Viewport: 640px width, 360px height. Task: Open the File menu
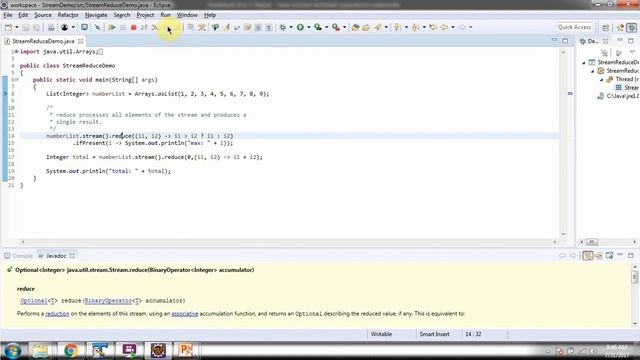pyautogui.click(x=8, y=15)
